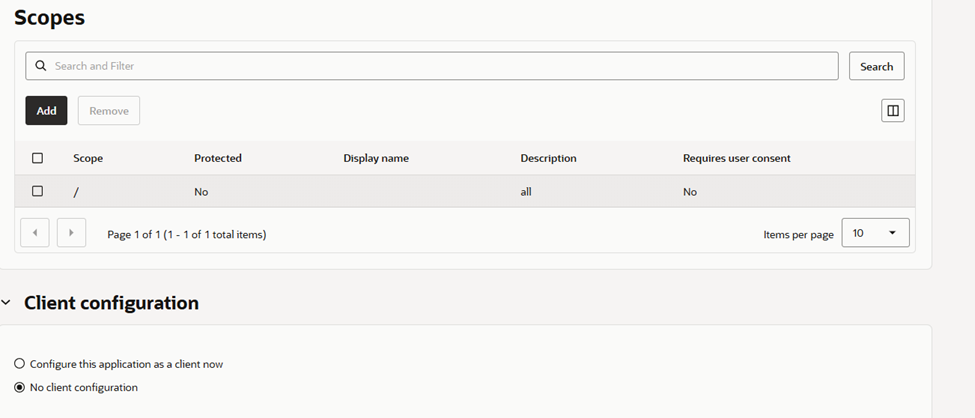Select all scopes header checkbox
The height and width of the screenshot is (418, 975).
tap(38, 158)
